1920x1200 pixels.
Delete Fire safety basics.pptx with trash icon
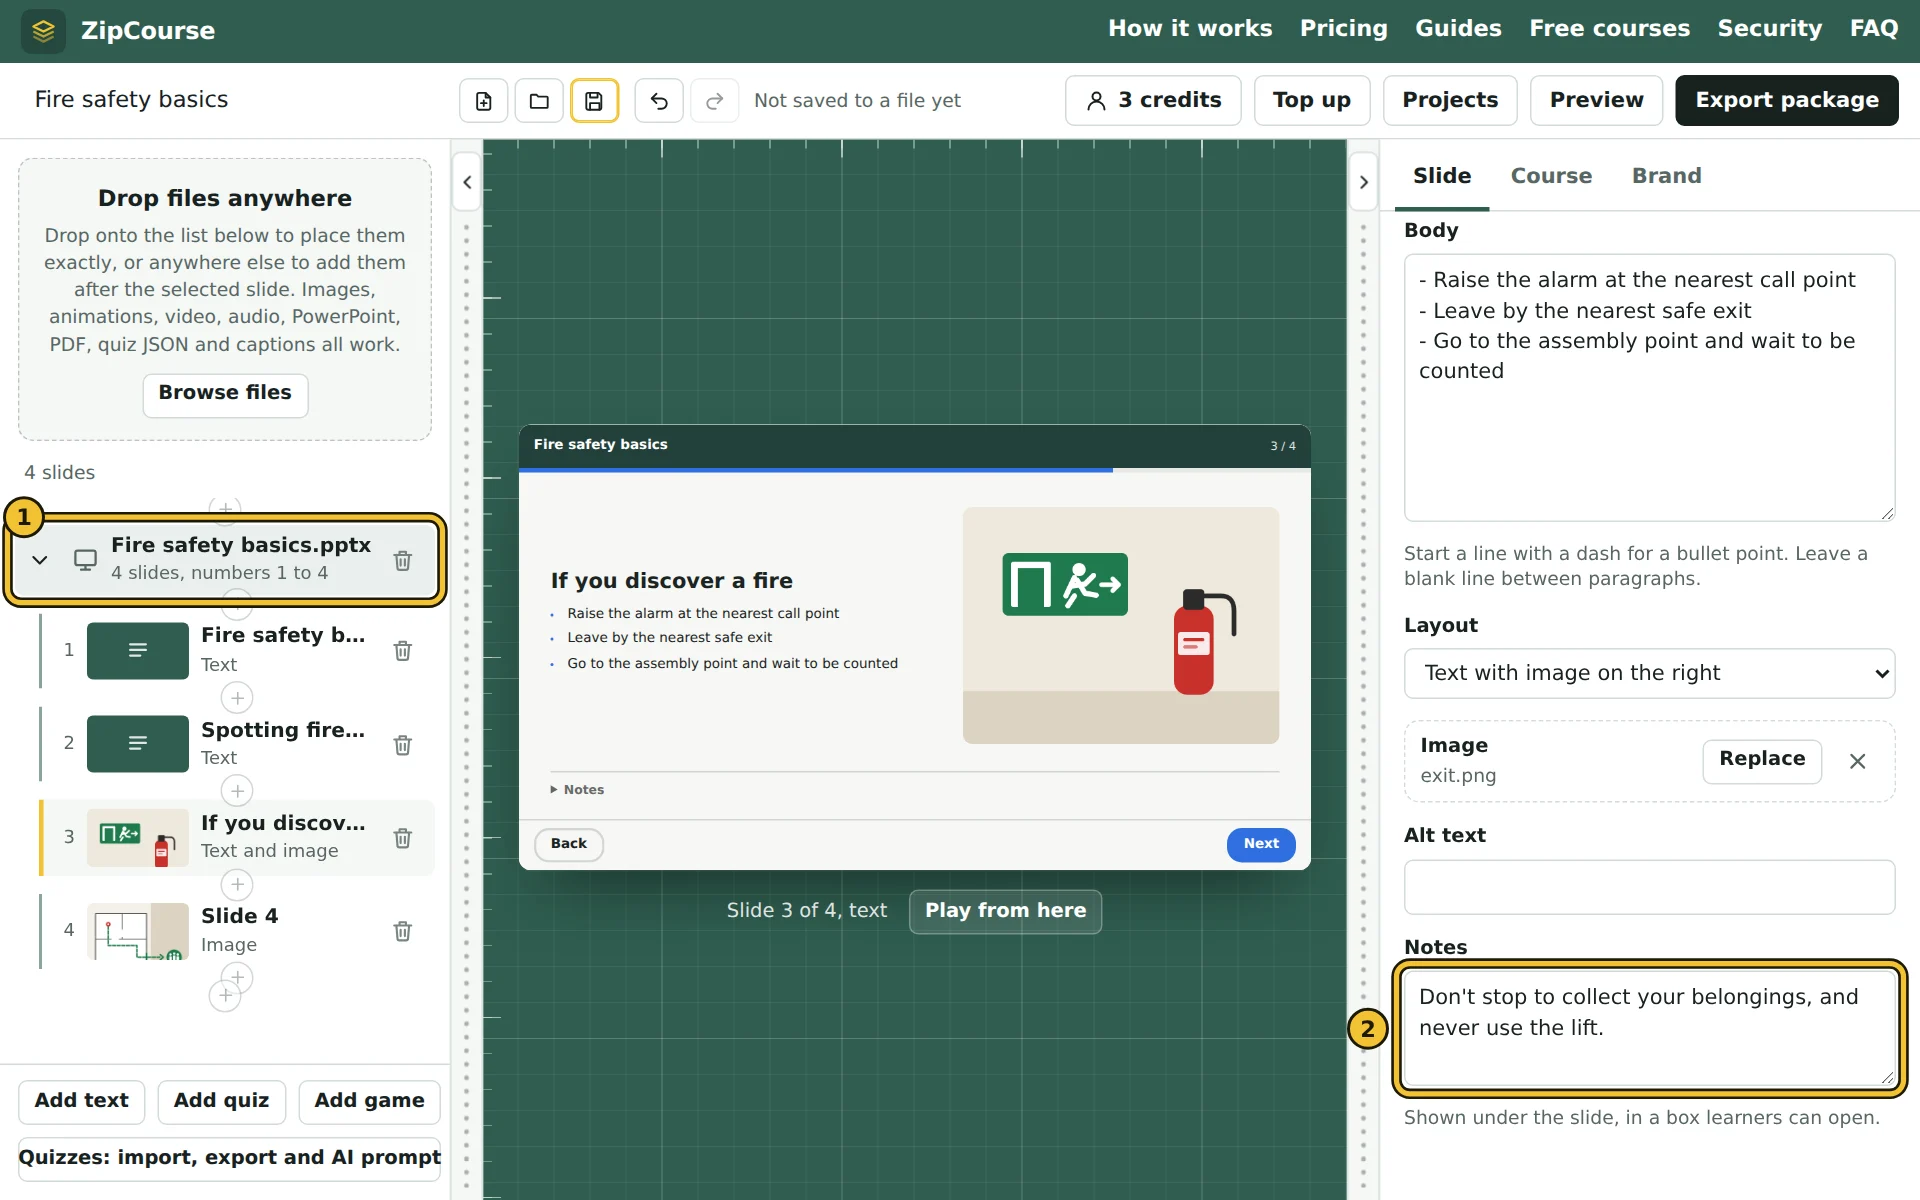(x=403, y=560)
